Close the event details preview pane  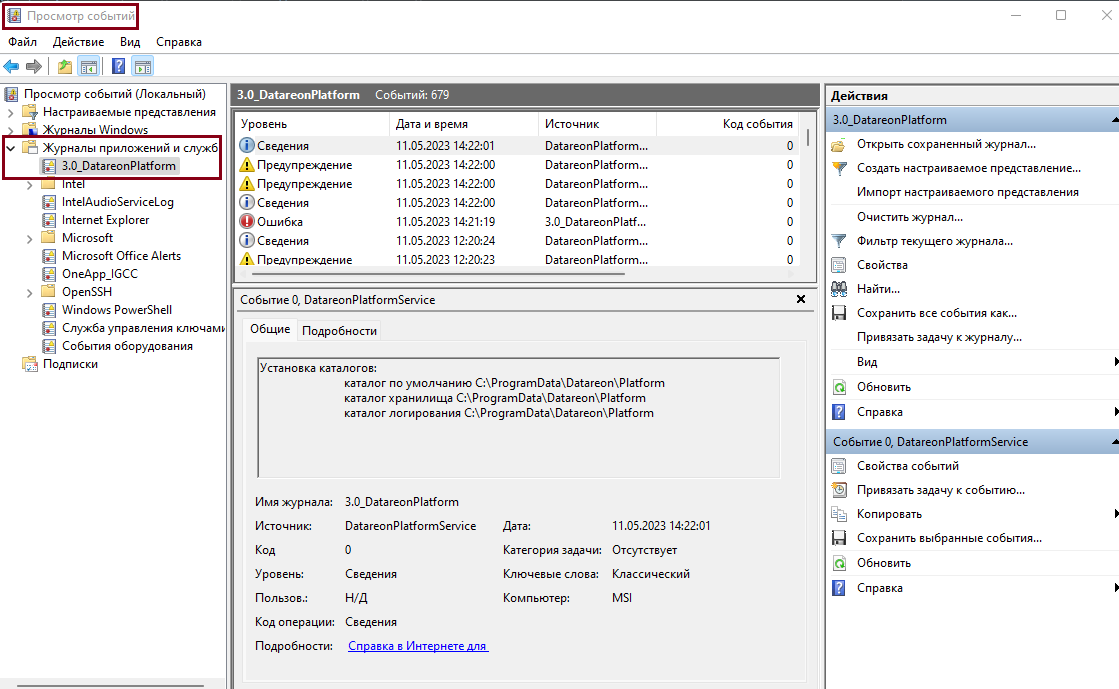(x=800, y=299)
